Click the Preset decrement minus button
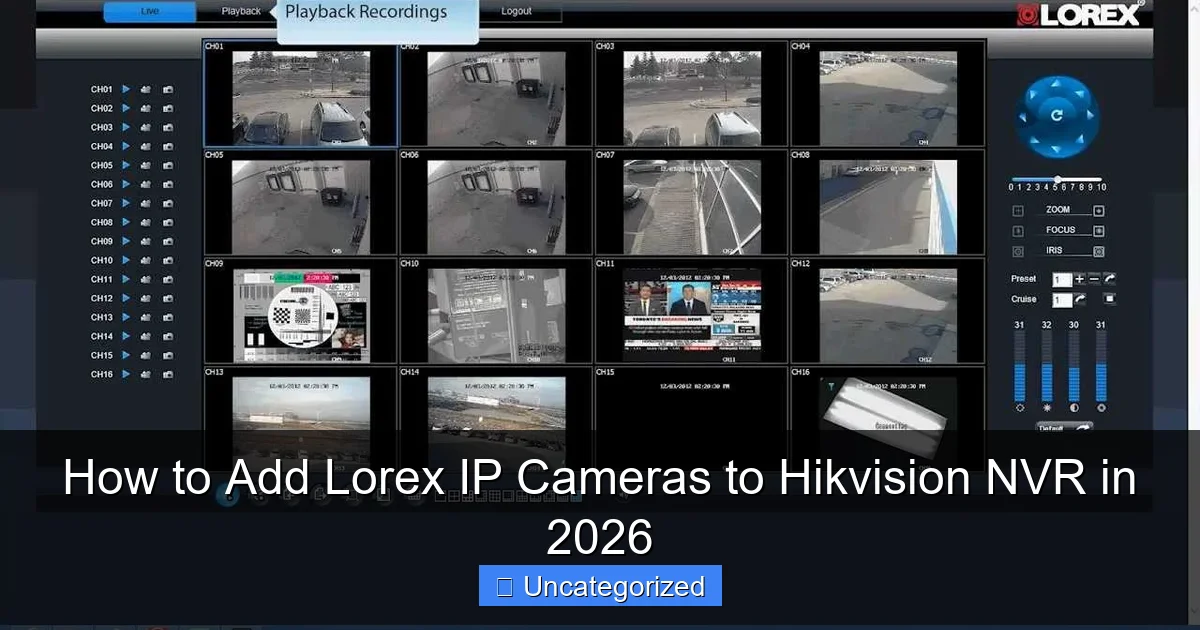 pos(1092,278)
